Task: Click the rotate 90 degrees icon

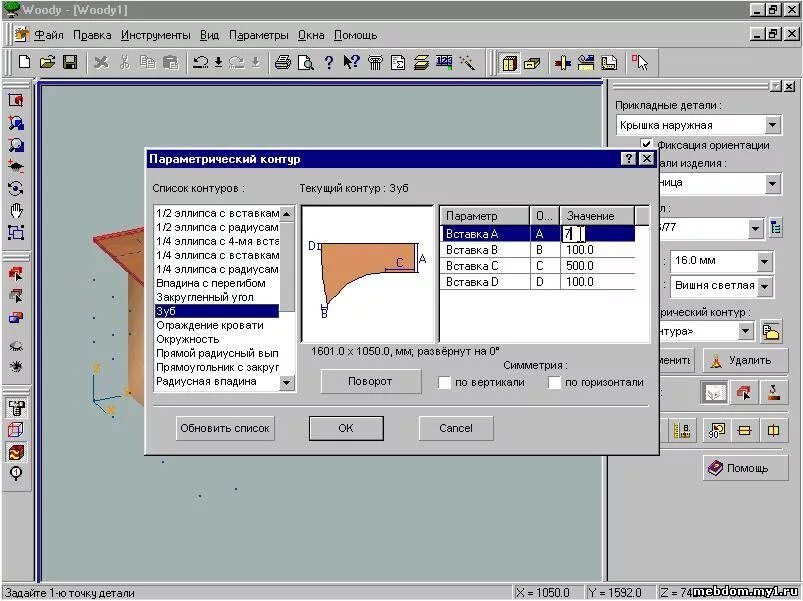Action: tap(716, 431)
